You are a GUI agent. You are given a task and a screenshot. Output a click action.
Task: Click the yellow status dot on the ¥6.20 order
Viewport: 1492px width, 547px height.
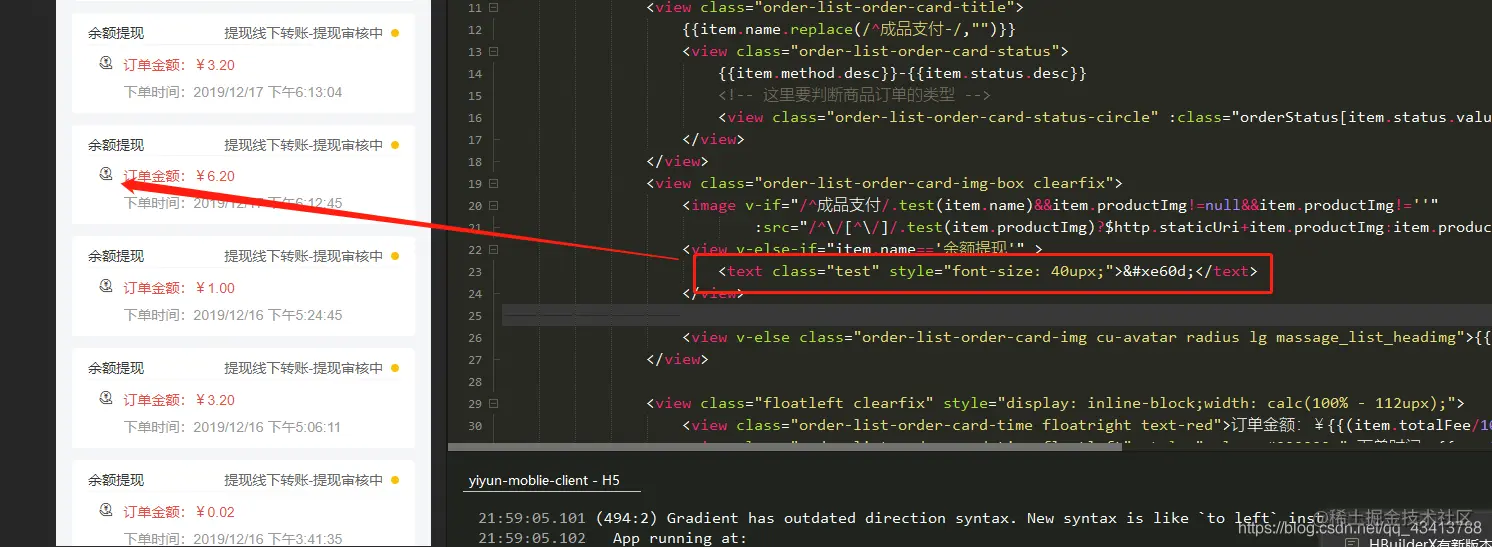tap(395, 145)
